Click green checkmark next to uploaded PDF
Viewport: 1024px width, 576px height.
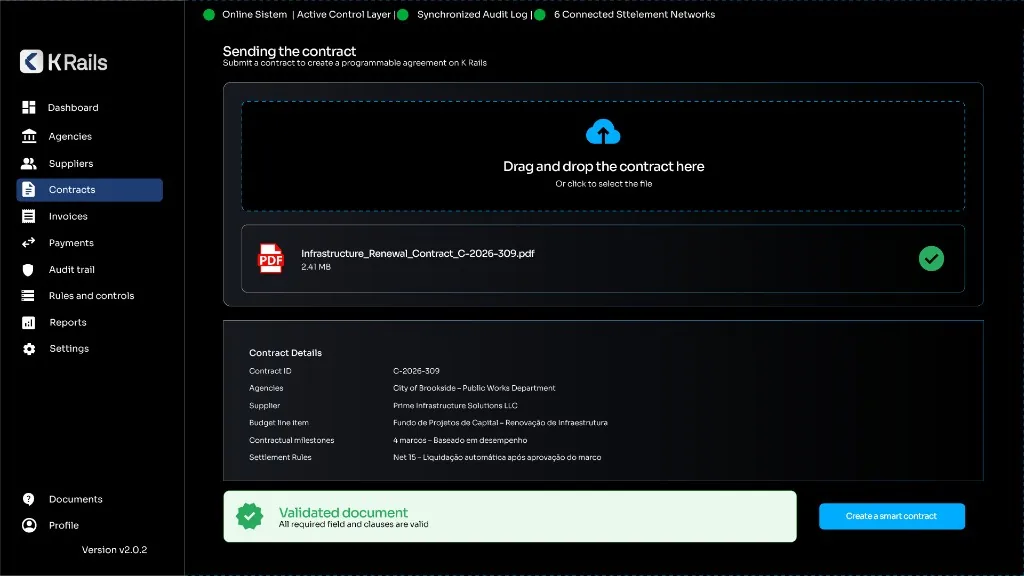point(931,259)
